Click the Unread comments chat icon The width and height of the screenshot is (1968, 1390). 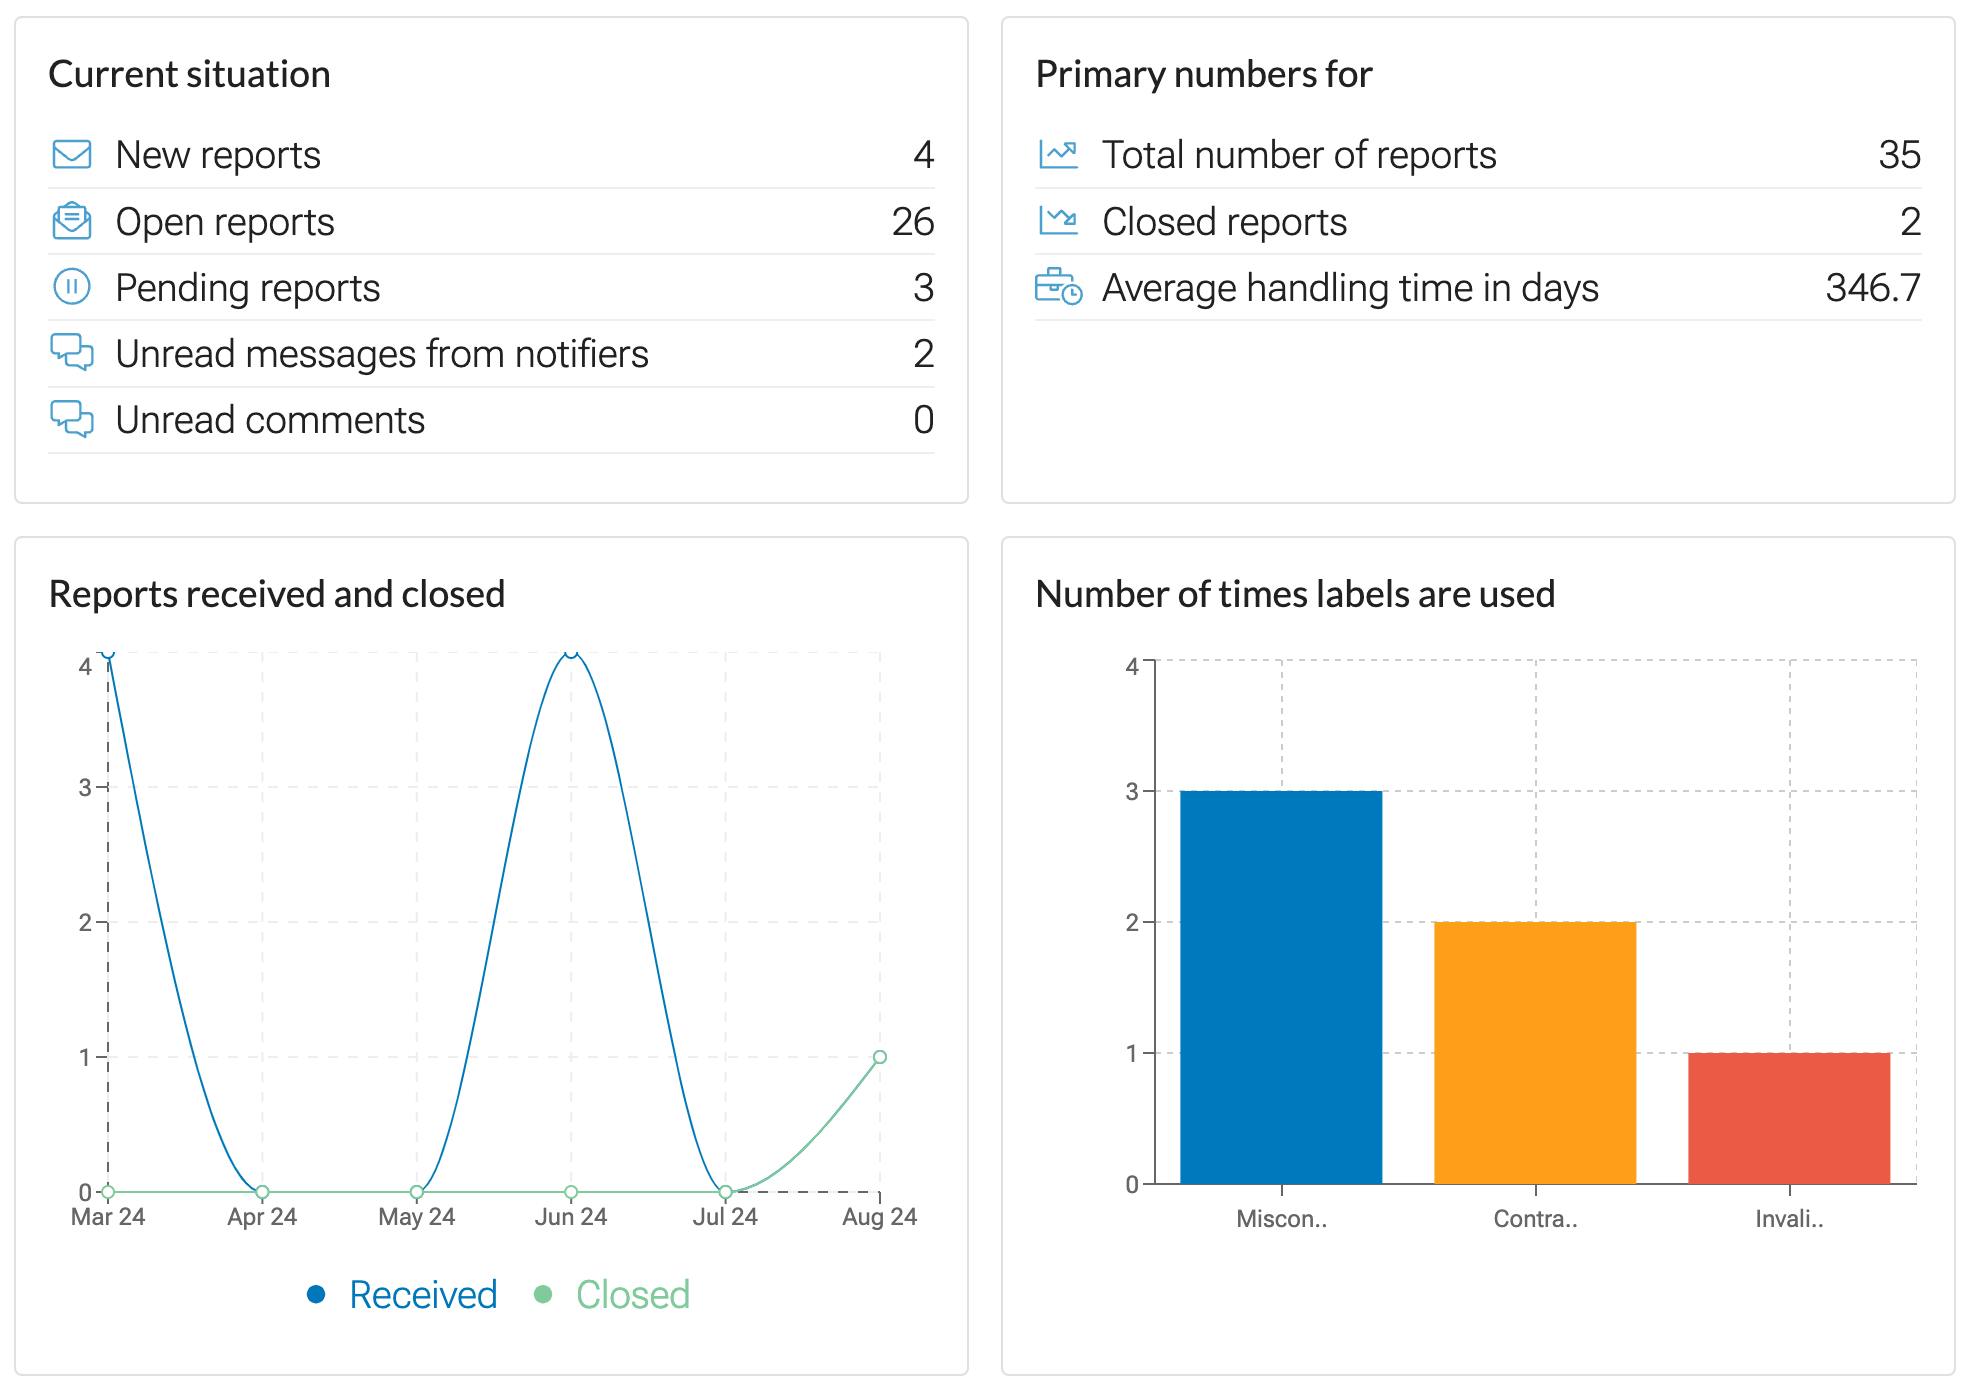click(72, 420)
